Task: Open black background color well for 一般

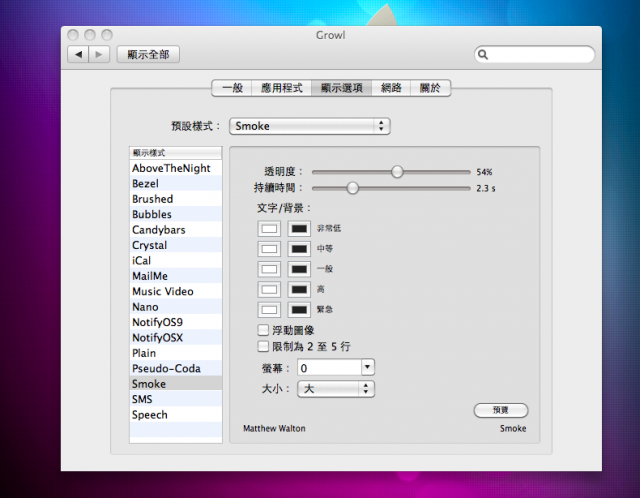Action: click(x=299, y=269)
